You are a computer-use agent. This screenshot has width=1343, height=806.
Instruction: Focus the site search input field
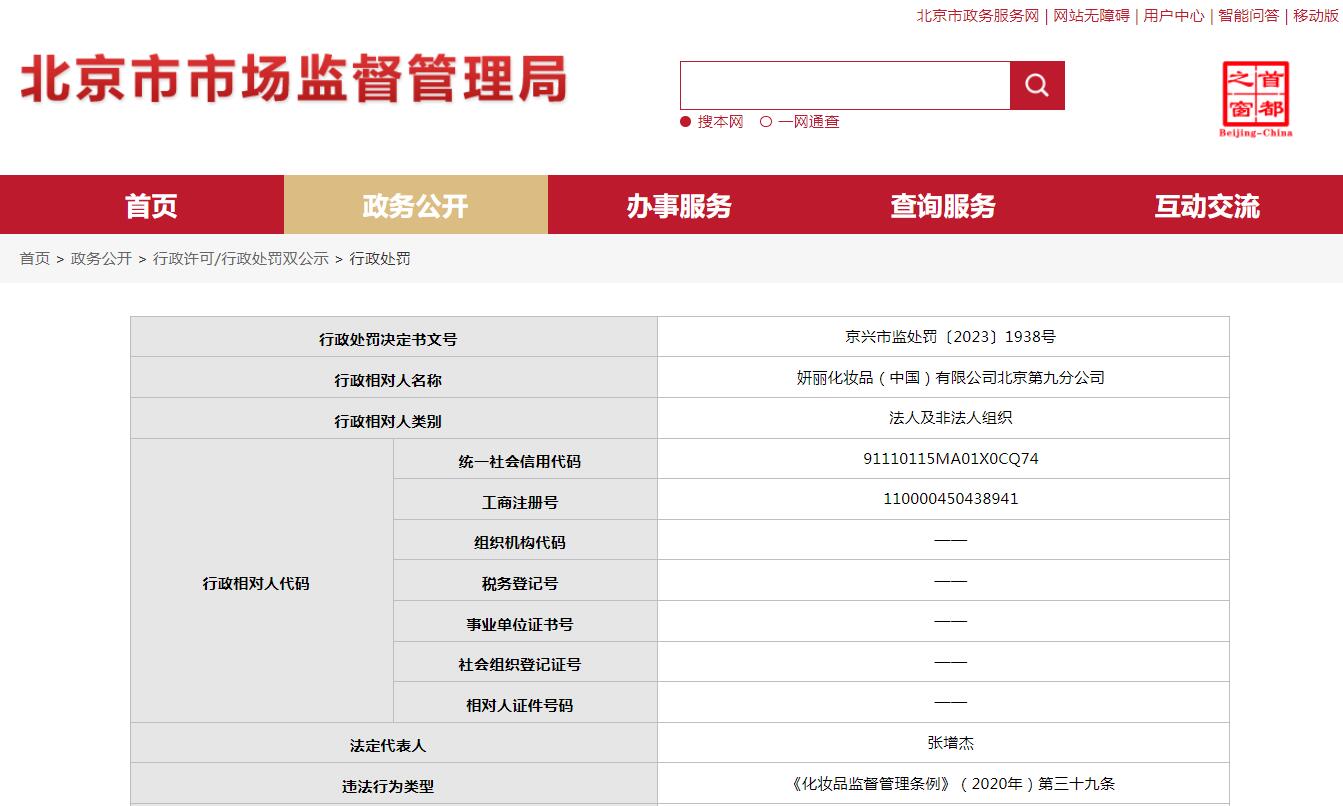click(x=845, y=85)
